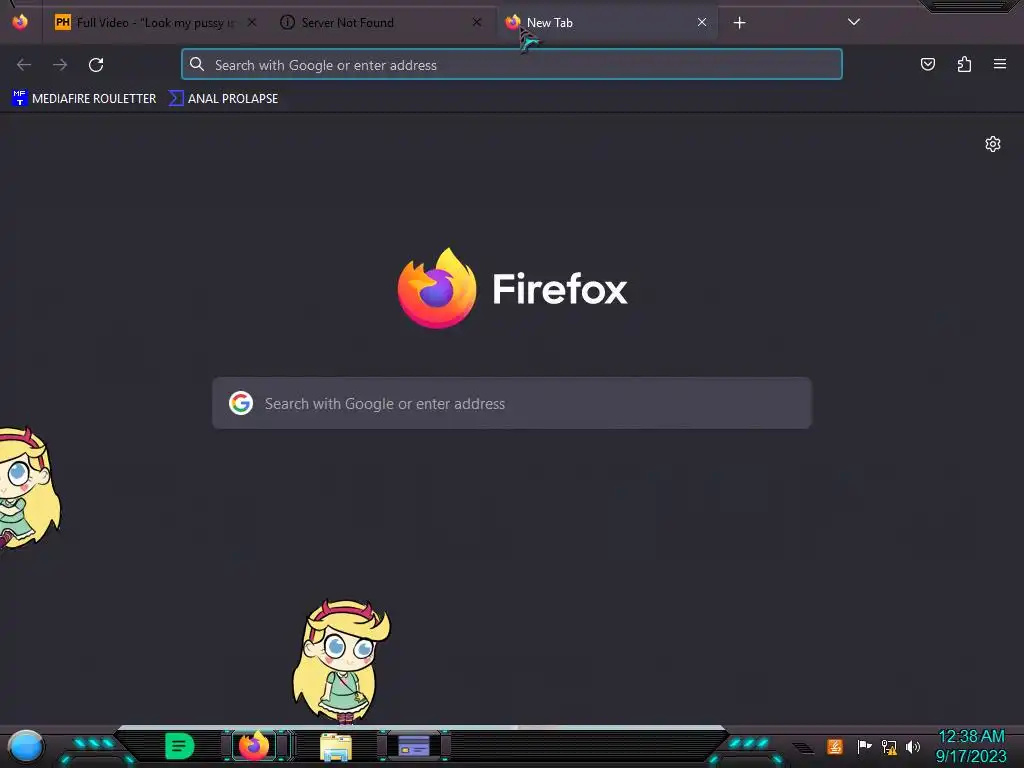Click the Google logo in the page search box

(x=241, y=403)
